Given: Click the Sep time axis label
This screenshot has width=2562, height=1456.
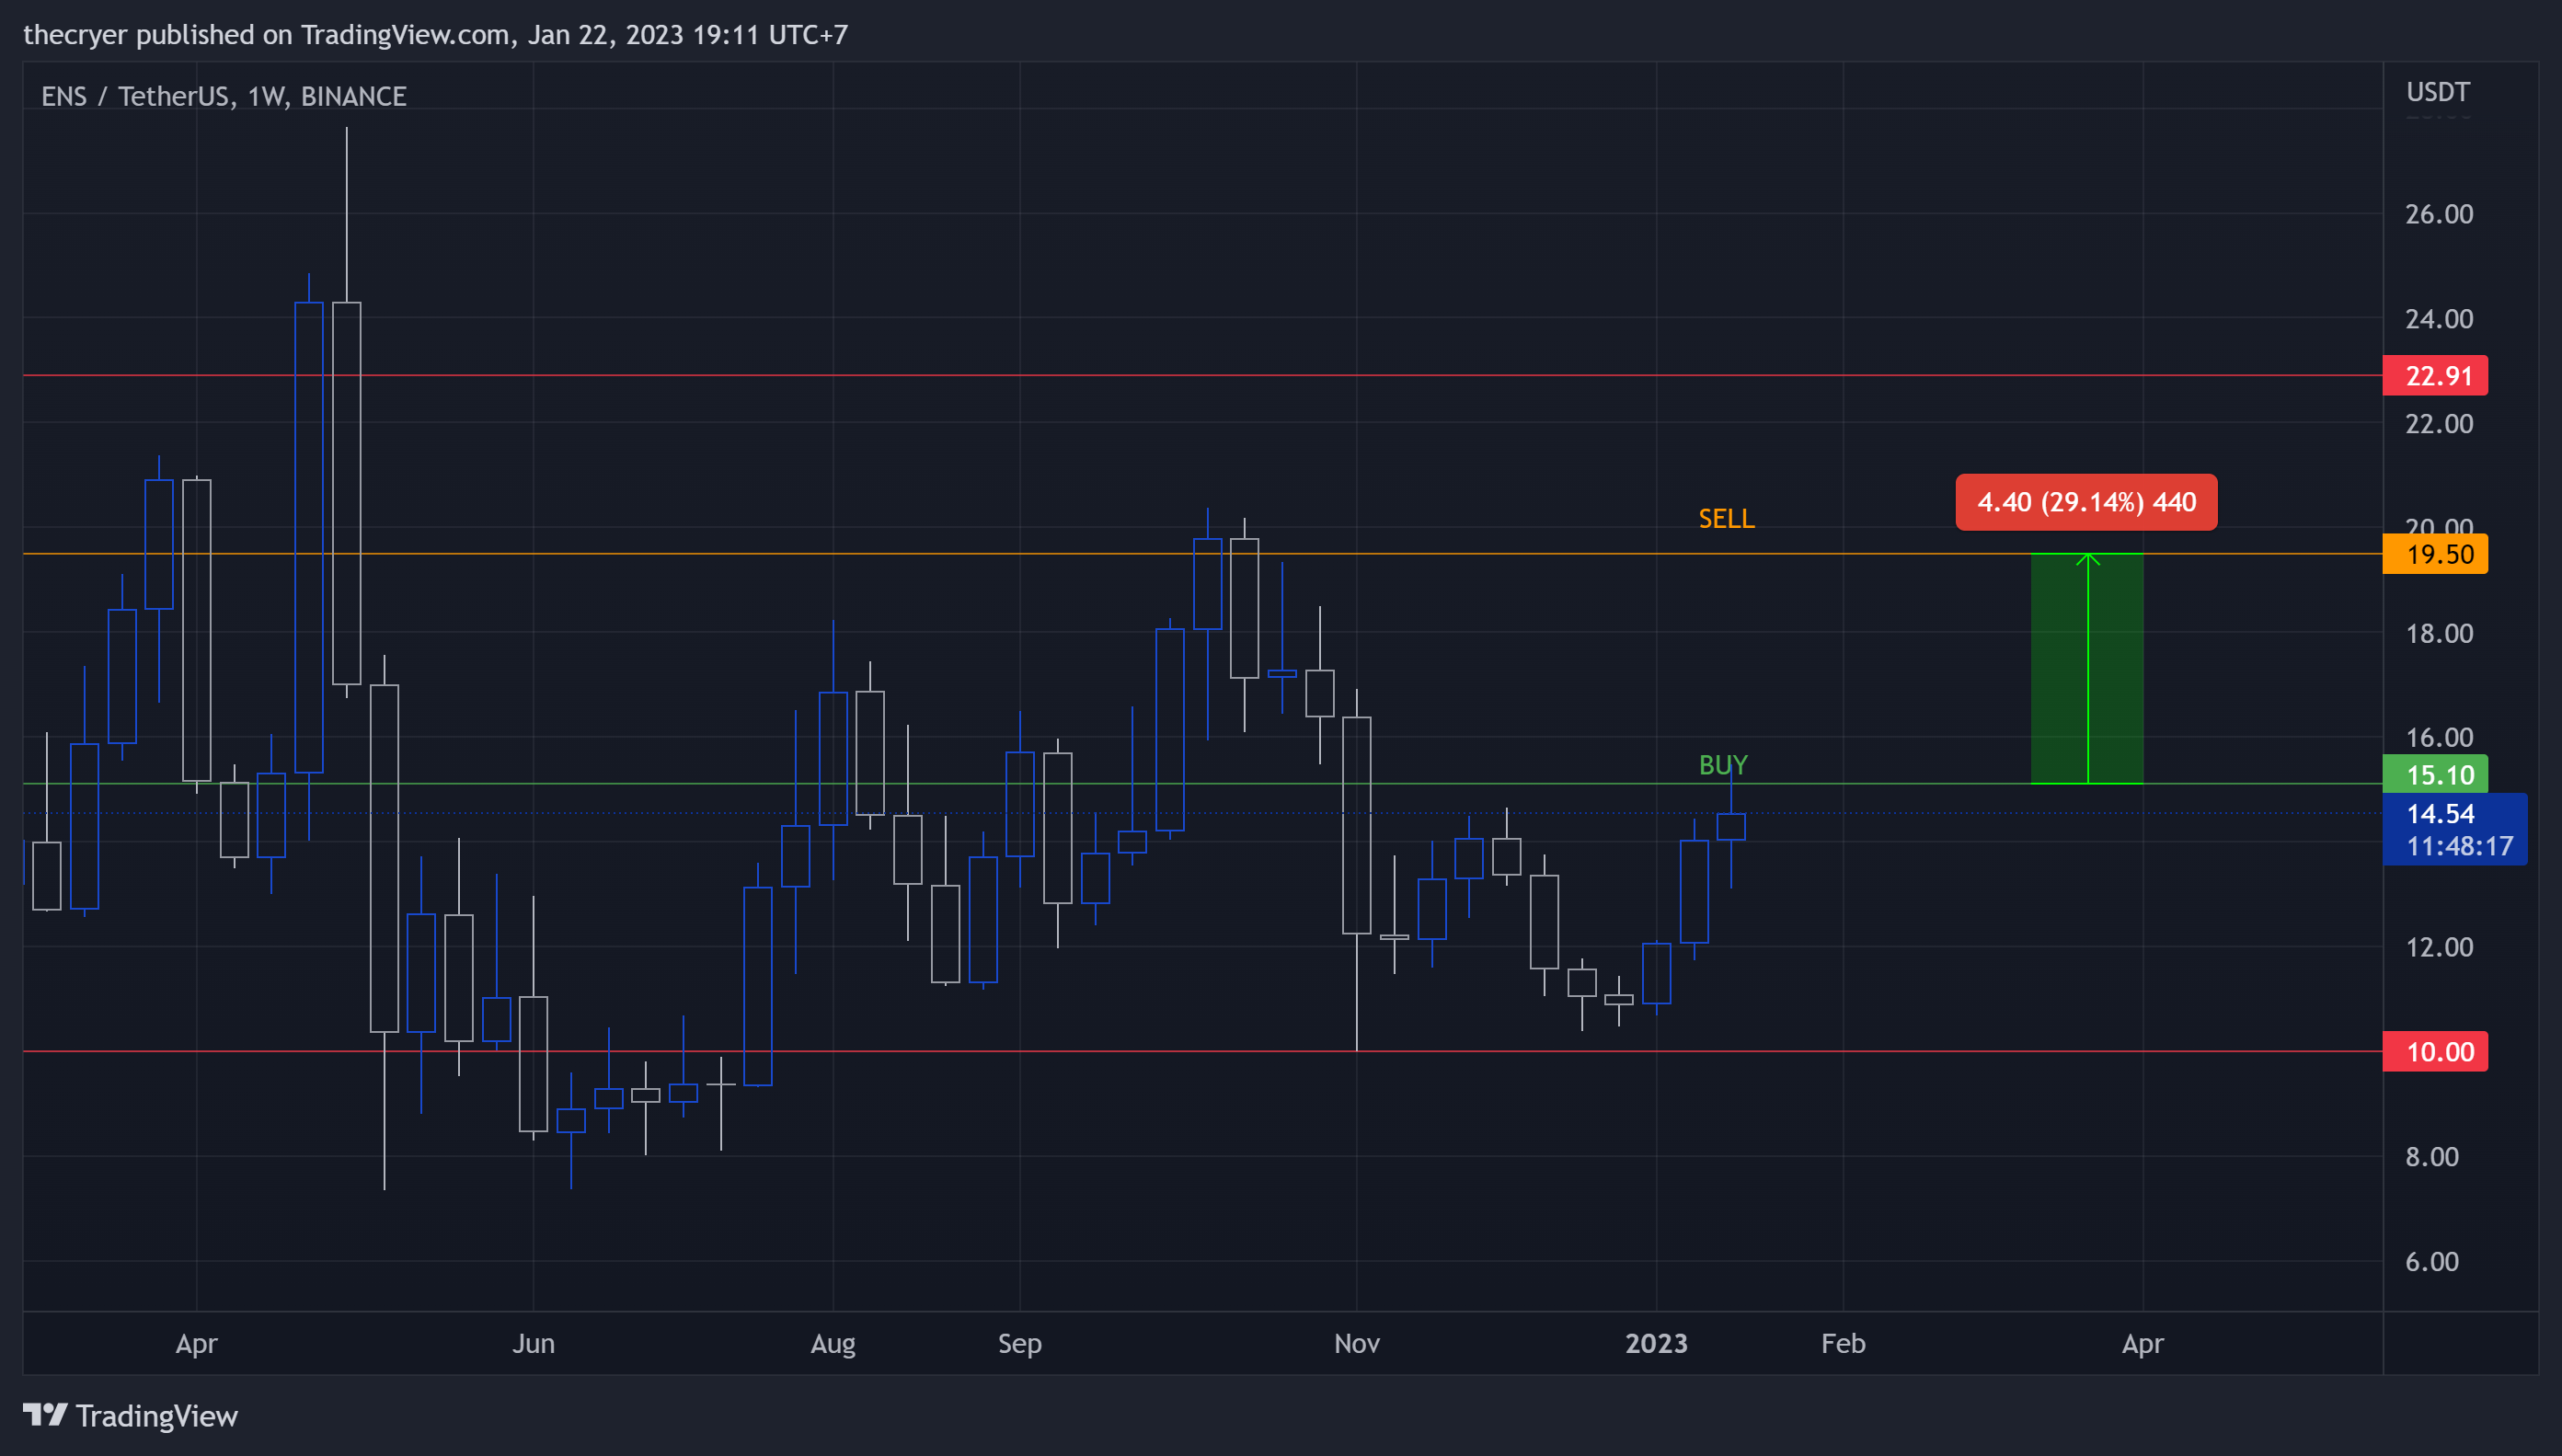Looking at the screenshot, I should [x=1020, y=1343].
